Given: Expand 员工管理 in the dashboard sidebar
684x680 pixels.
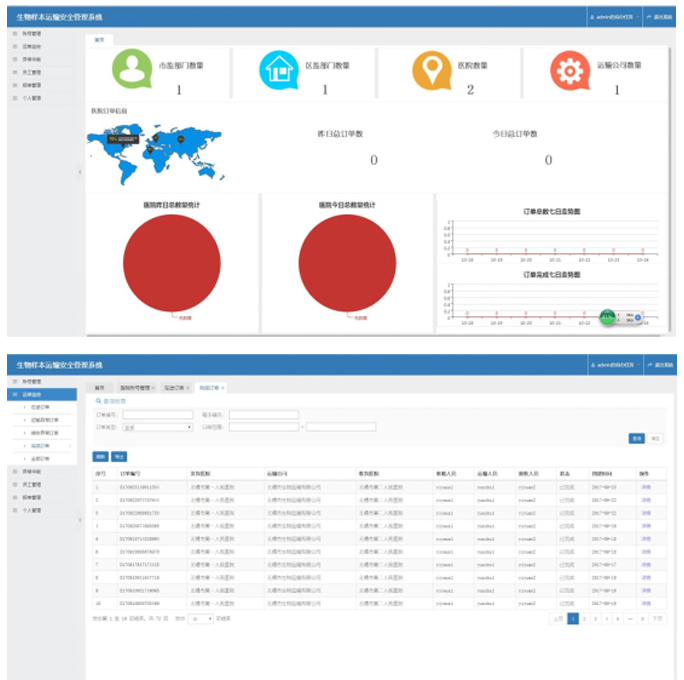Looking at the screenshot, I should coord(42,72).
